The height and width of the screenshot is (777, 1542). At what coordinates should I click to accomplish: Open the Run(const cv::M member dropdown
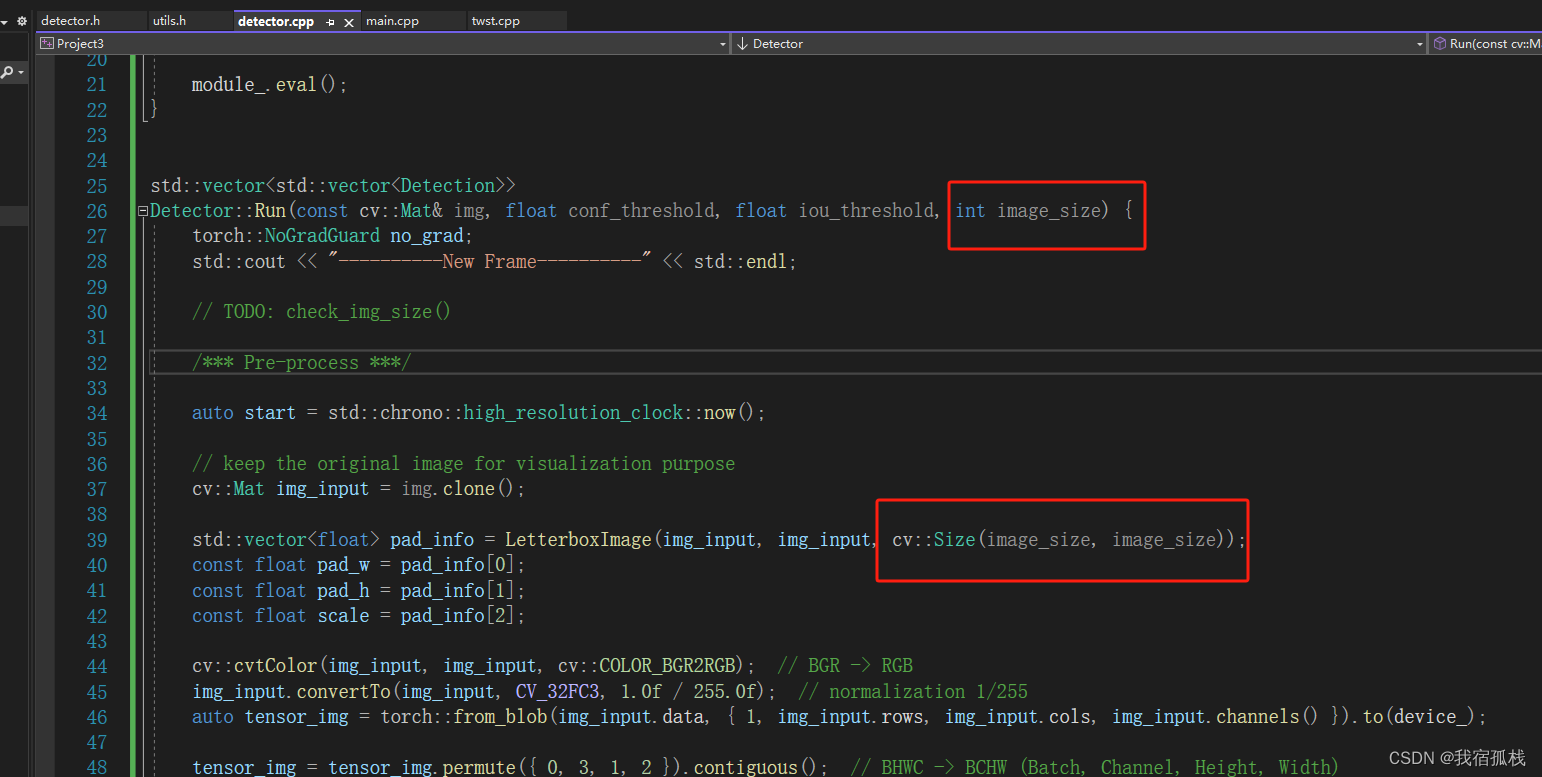coord(1485,44)
